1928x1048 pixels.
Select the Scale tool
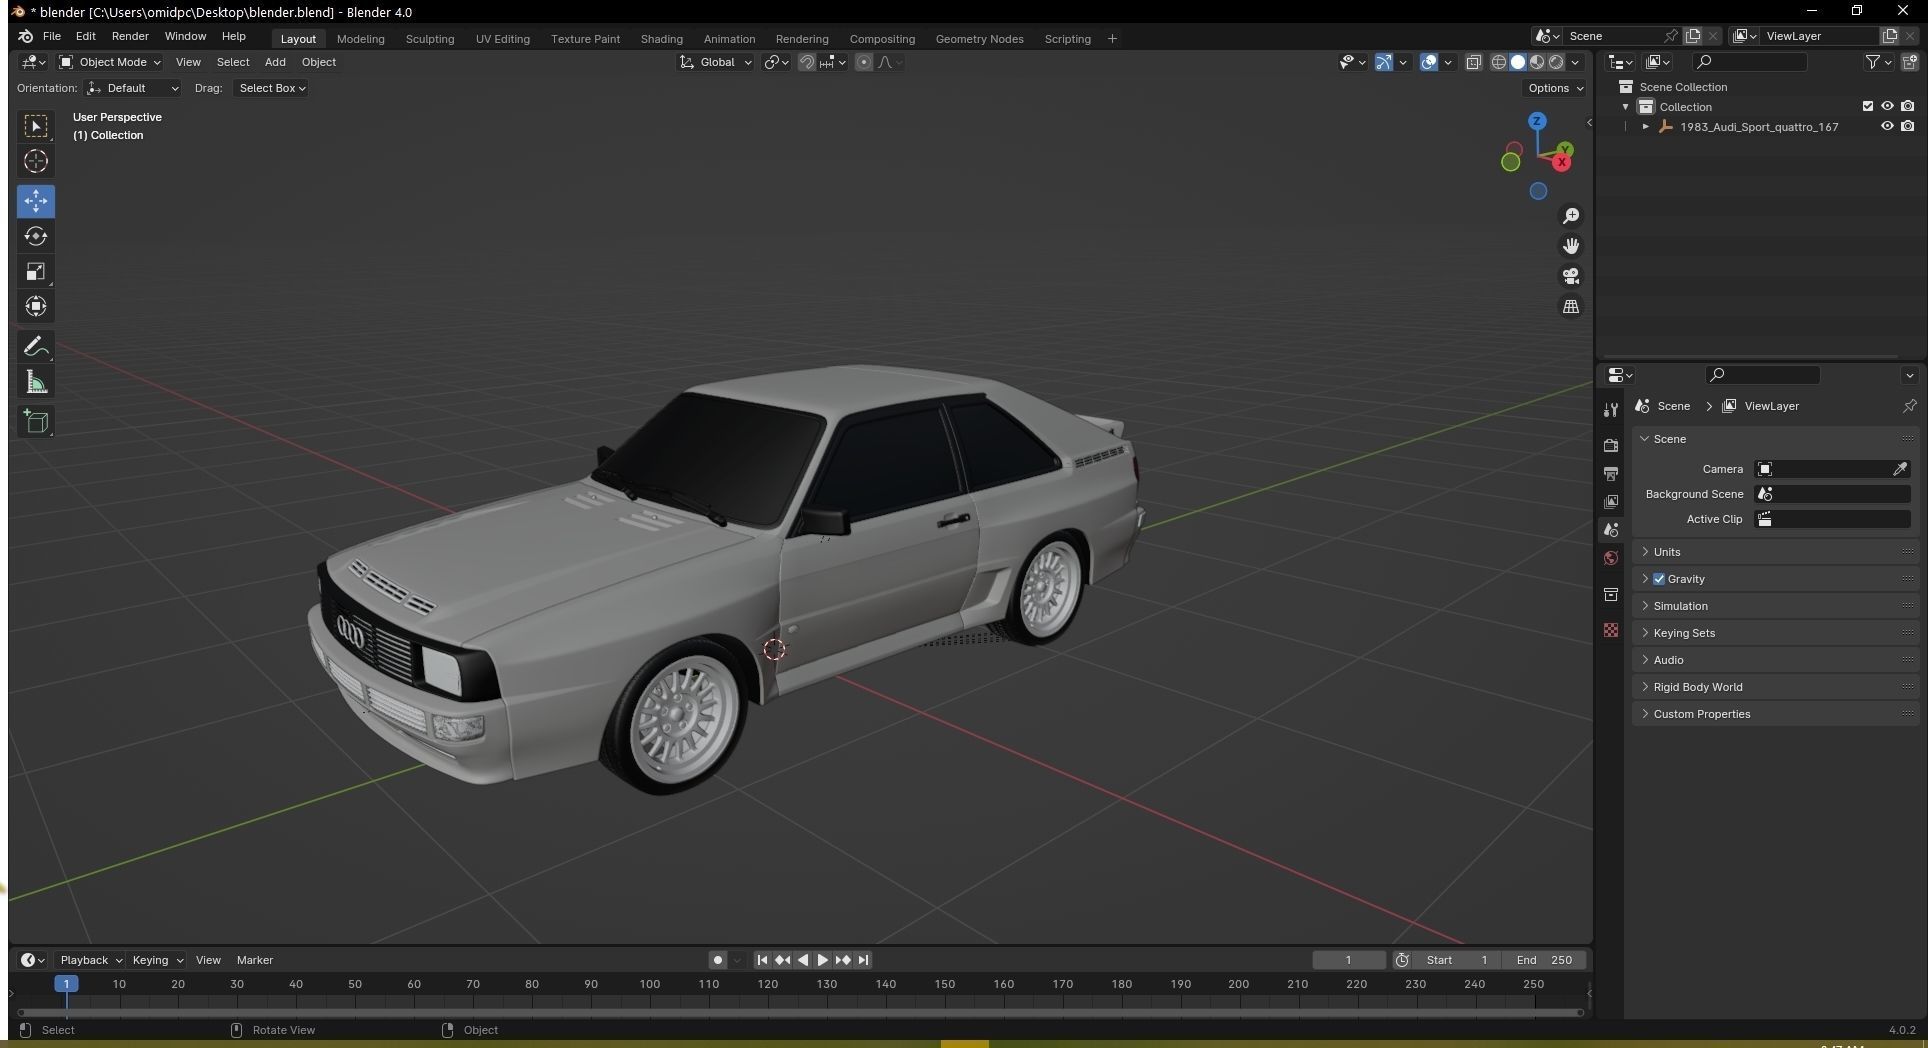pyautogui.click(x=36, y=272)
